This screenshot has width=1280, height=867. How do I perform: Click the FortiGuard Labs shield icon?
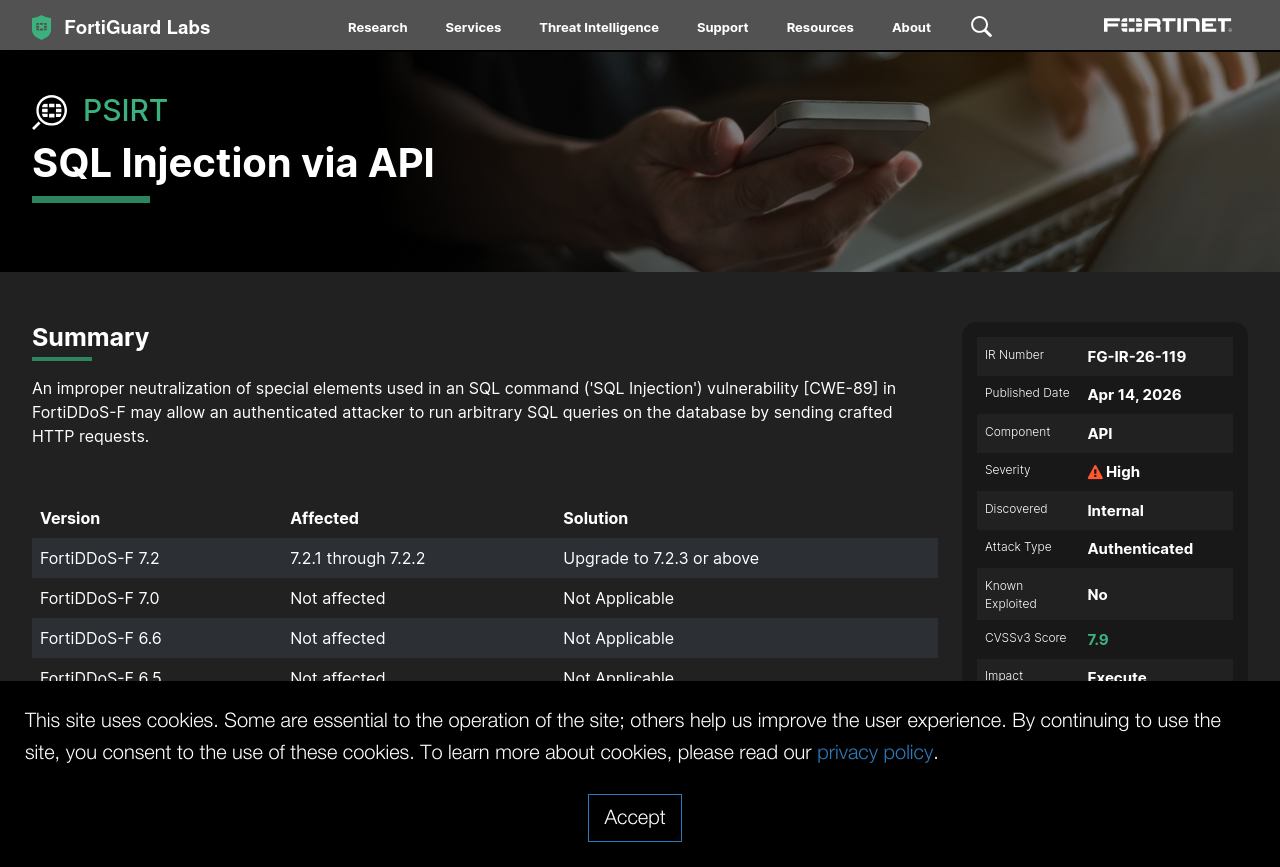click(41, 27)
